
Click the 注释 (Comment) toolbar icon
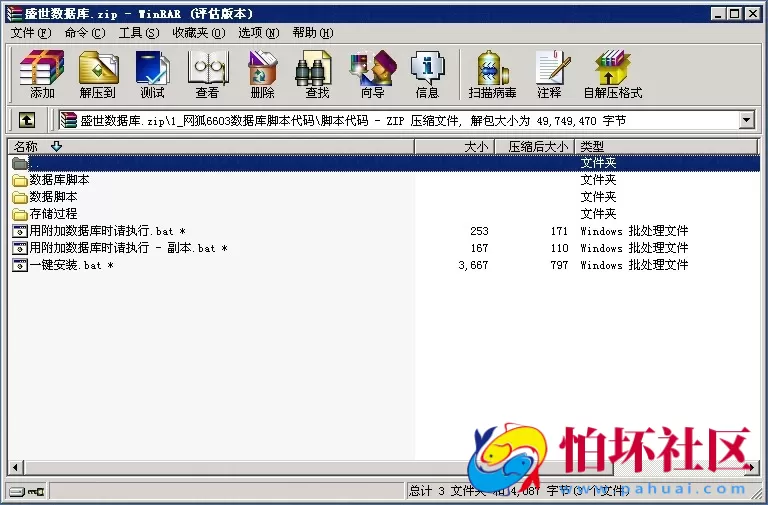[552, 73]
